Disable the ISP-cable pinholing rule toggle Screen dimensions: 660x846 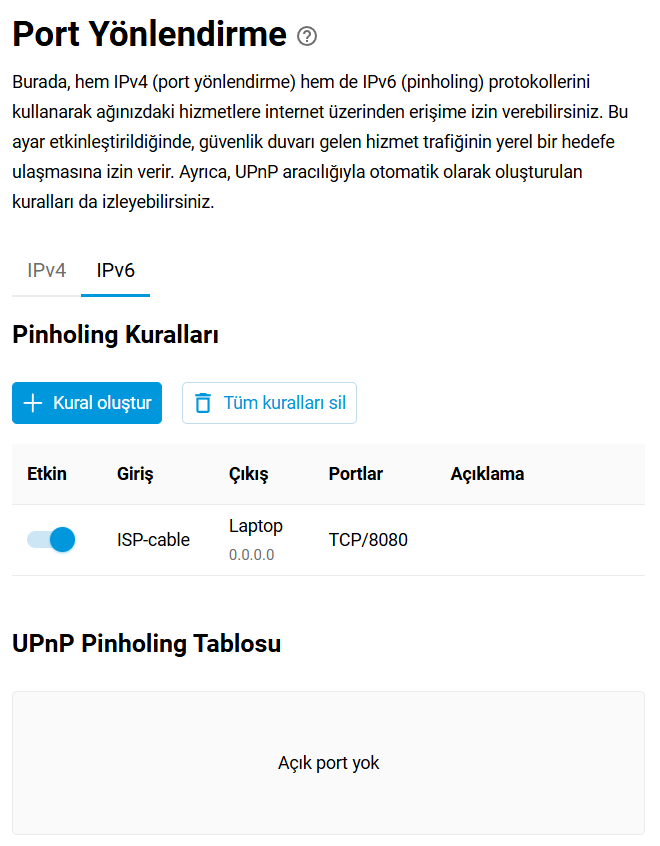(x=51, y=540)
